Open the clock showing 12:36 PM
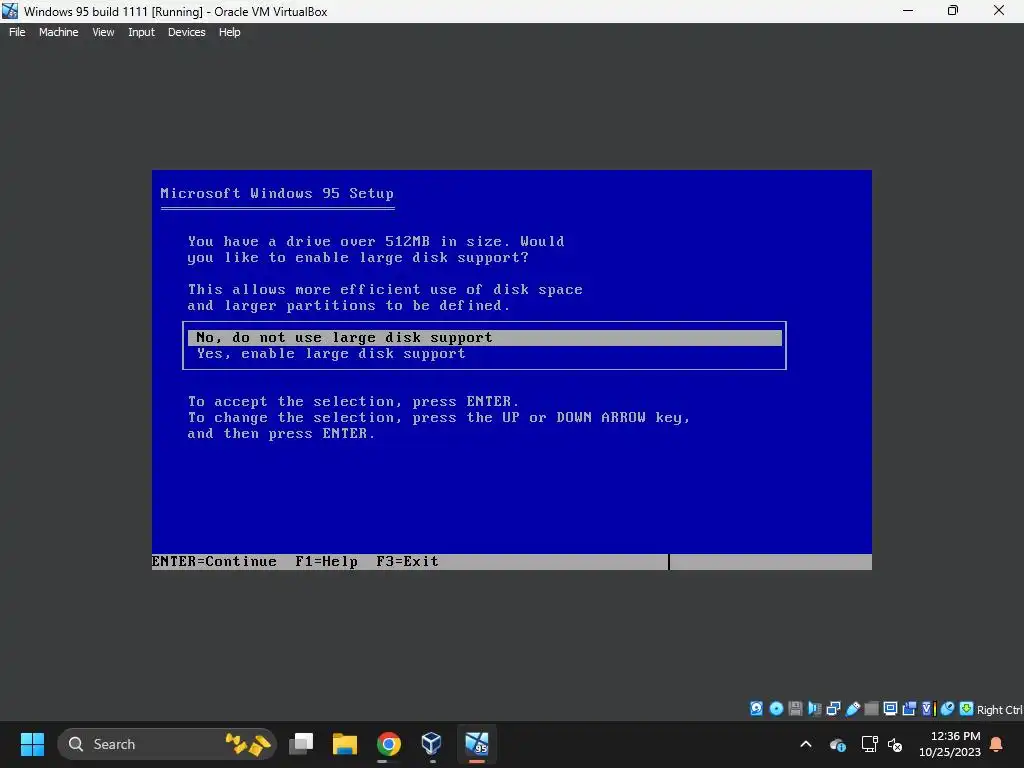 click(950, 744)
